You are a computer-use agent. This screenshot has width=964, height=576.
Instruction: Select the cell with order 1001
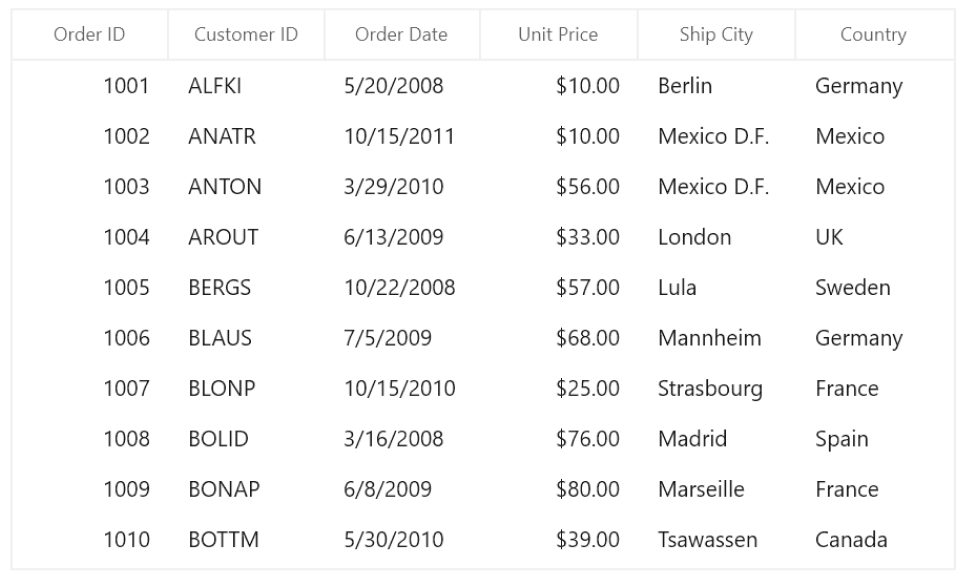click(126, 86)
